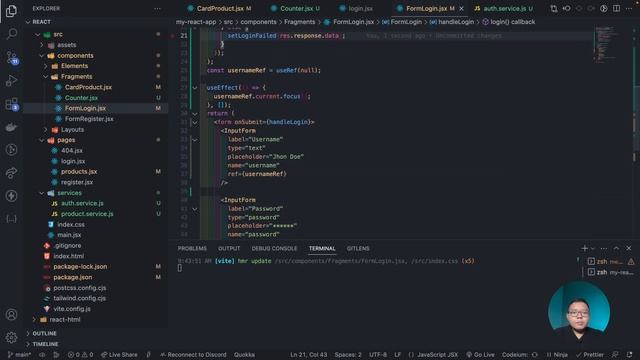Click Ln 21, Col 43 cursor position
Image resolution: width=640 pixels, height=360 pixels.
[309, 355]
